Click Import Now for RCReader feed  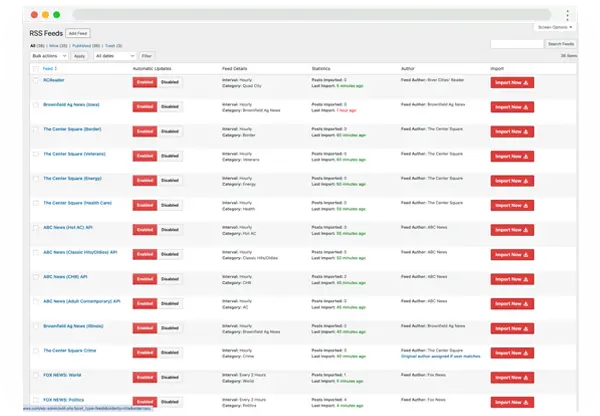coord(511,82)
